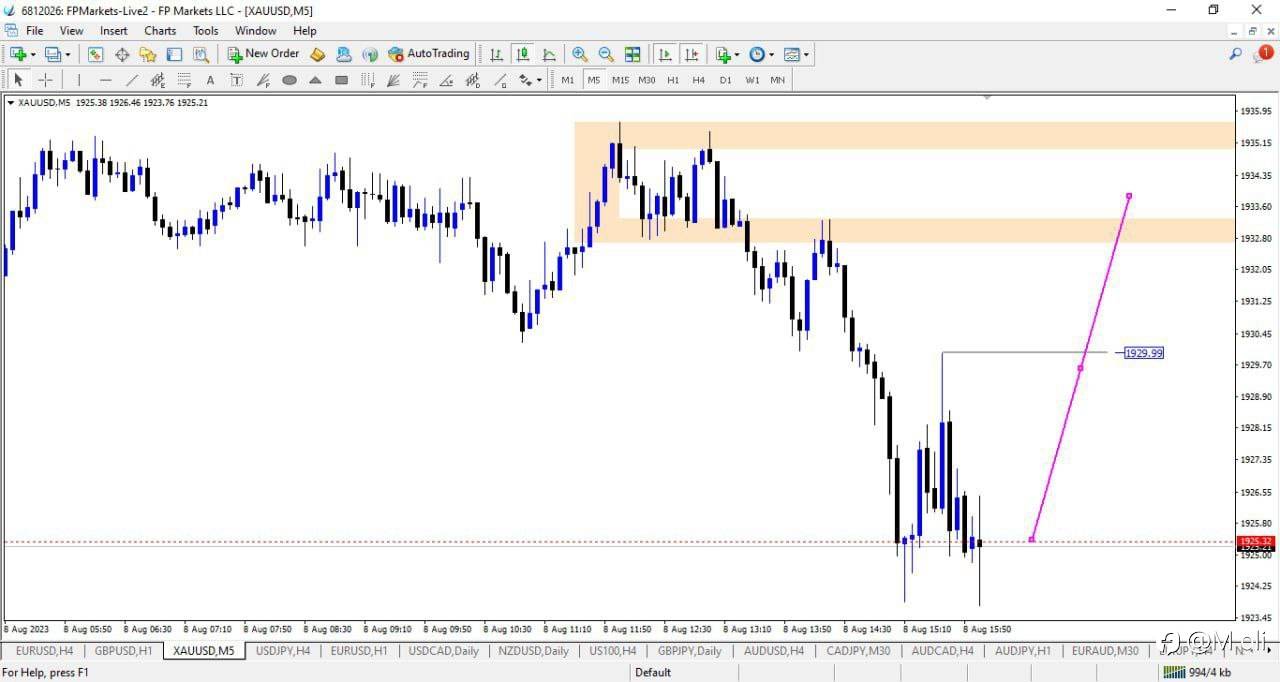
Task: Show the Navigator panel star-folder icon
Action: (147, 54)
